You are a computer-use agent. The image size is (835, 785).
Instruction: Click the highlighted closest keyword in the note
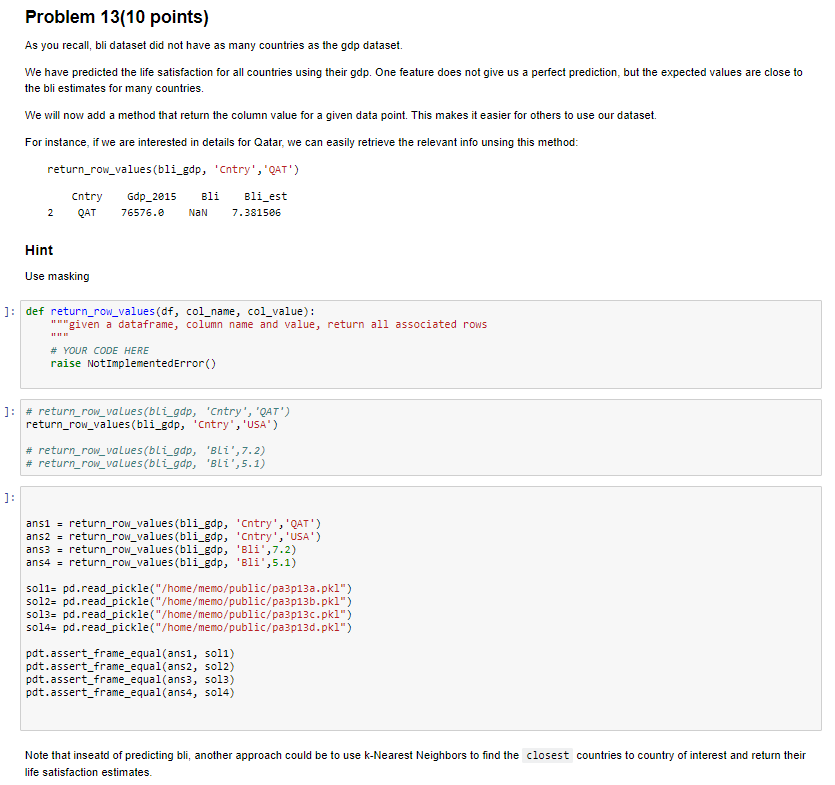tap(547, 755)
